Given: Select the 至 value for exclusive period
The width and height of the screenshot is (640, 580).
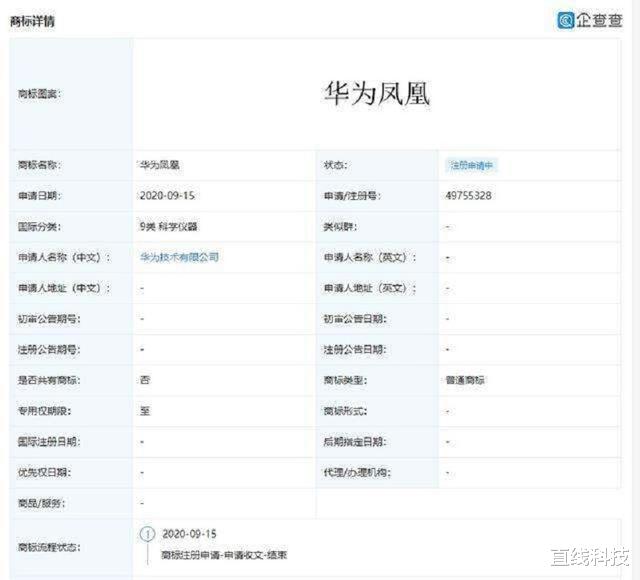Looking at the screenshot, I should [145, 411].
